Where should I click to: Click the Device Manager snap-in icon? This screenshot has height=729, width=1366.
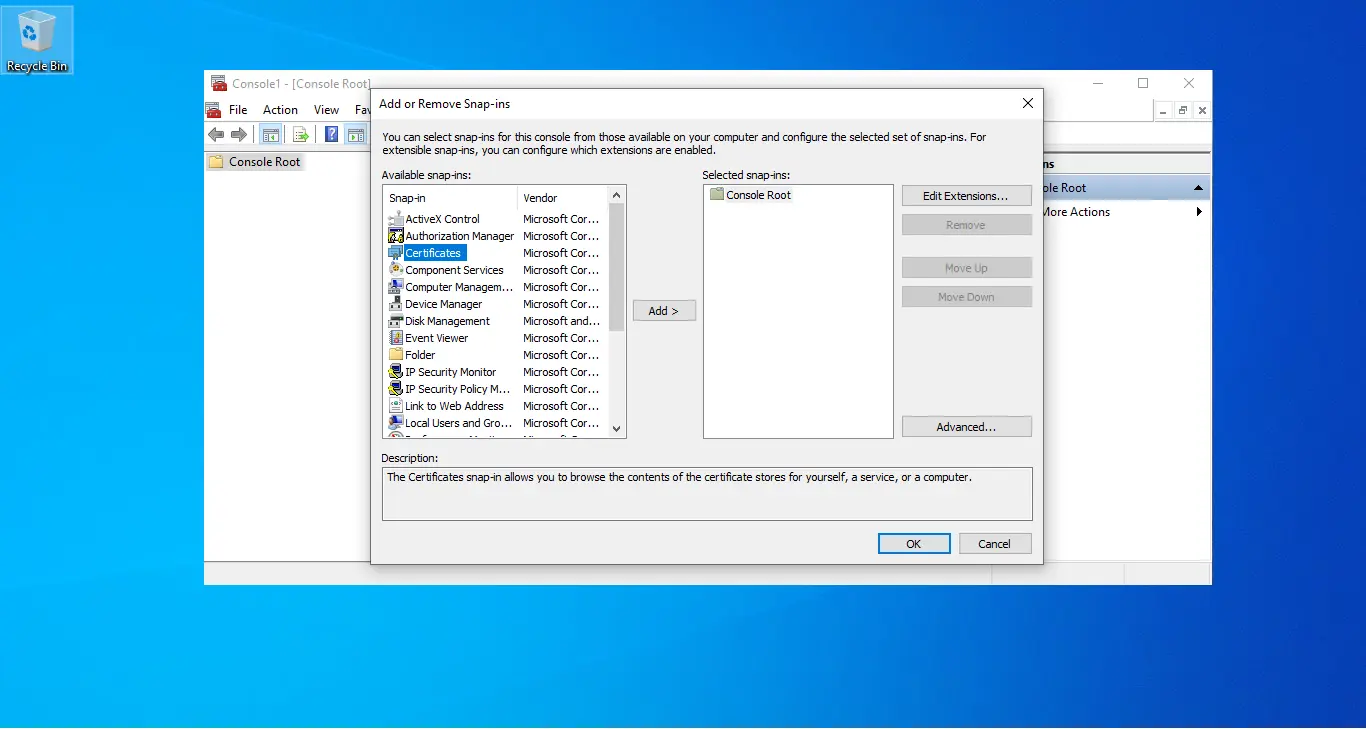(x=396, y=304)
